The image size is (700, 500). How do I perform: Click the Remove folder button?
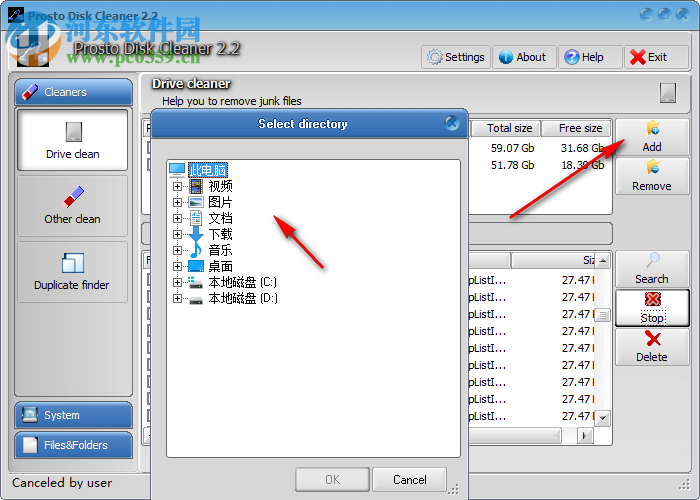point(652,176)
